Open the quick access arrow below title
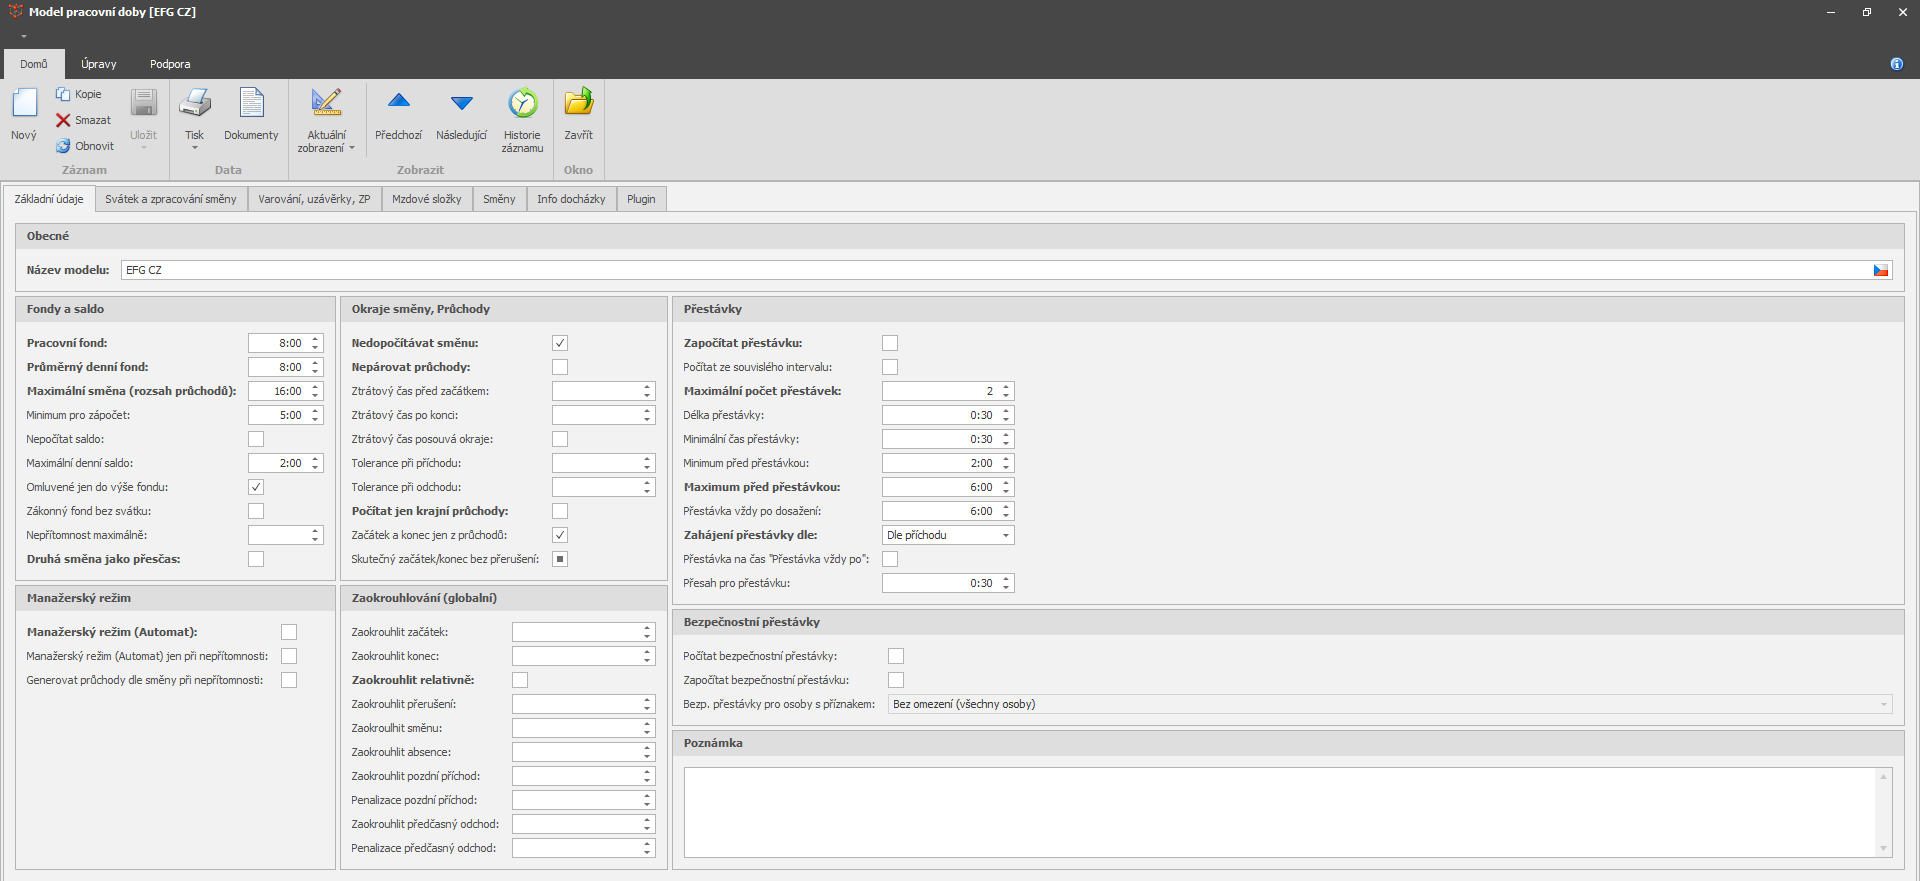Screen dimensions: 1920x881 [x=23, y=36]
